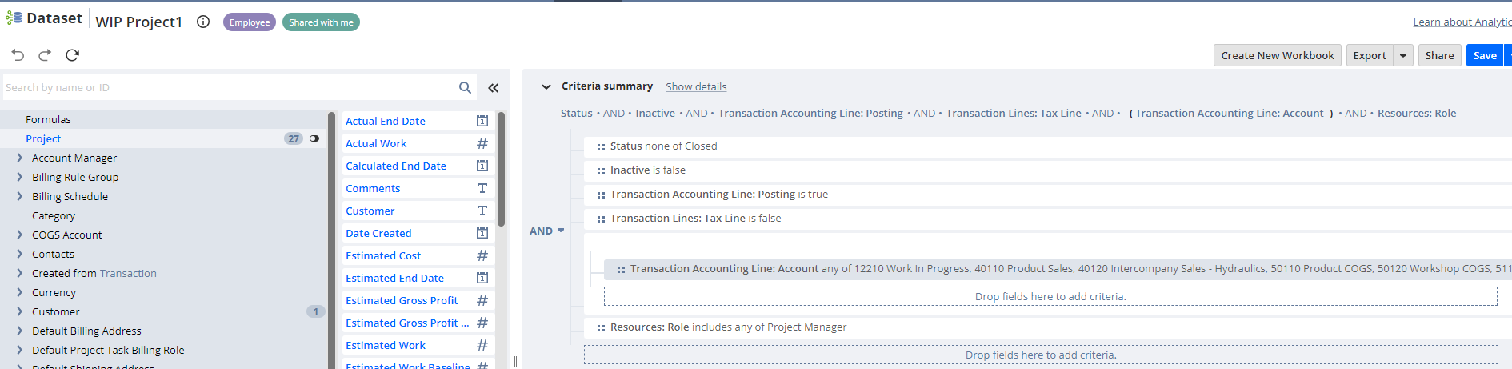Click the search magnifier icon

pyautogui.click(x=466, y=88)
